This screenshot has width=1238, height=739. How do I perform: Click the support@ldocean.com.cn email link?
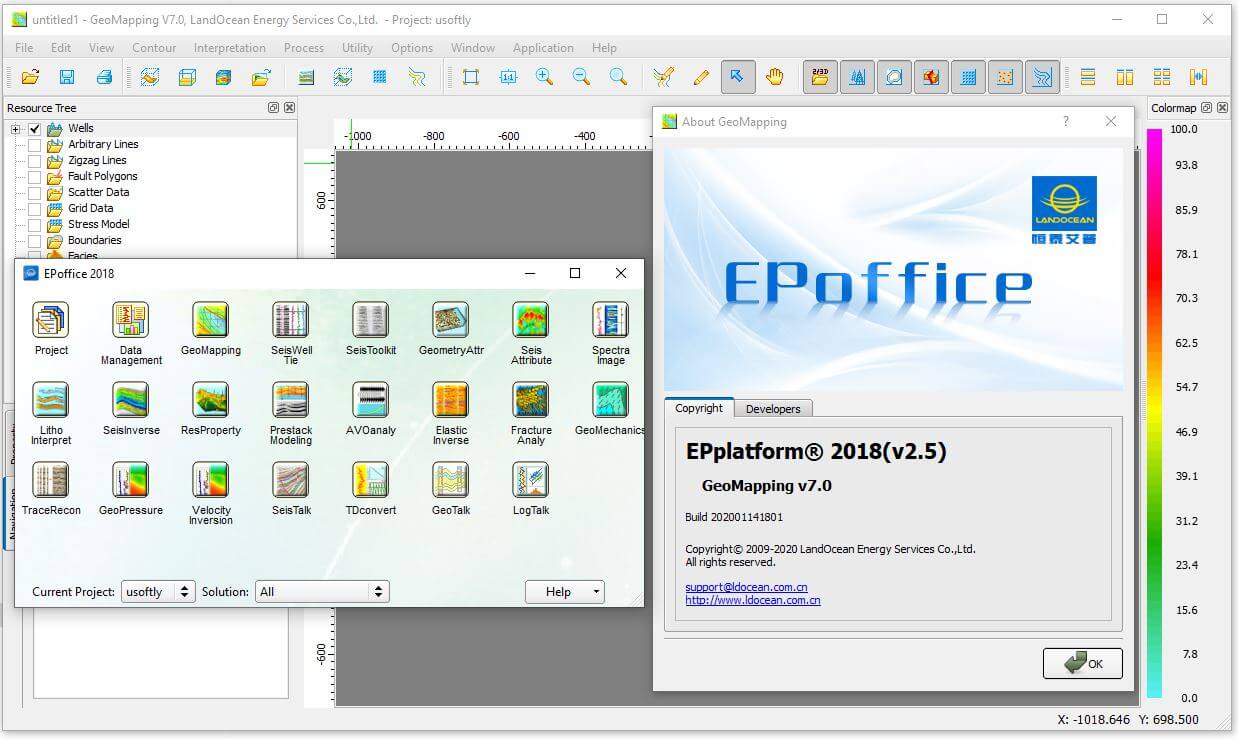click(745, 587)
